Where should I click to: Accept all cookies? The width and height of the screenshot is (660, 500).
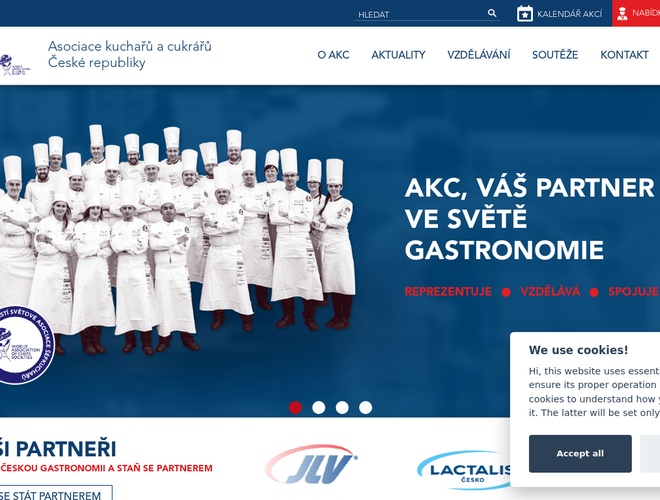click(x=580, y=453)
